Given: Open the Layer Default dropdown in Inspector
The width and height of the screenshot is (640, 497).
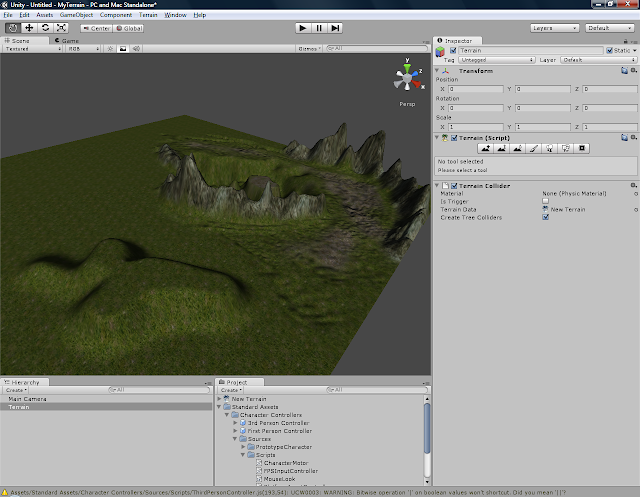Looking at the screenshot, I should [x=598, y=60].
